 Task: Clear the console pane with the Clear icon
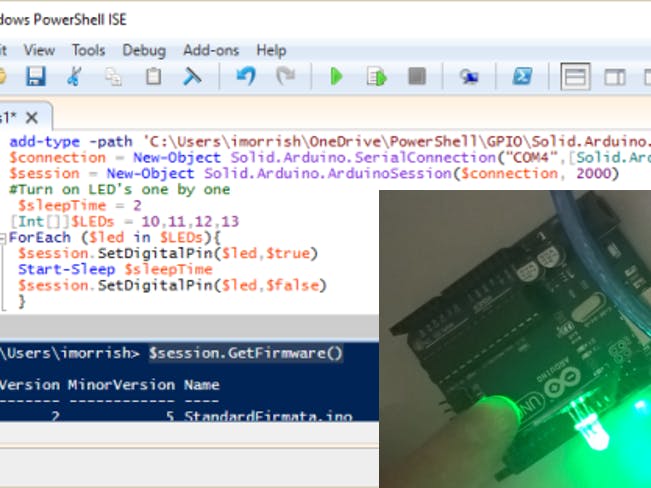coord(192,76)
